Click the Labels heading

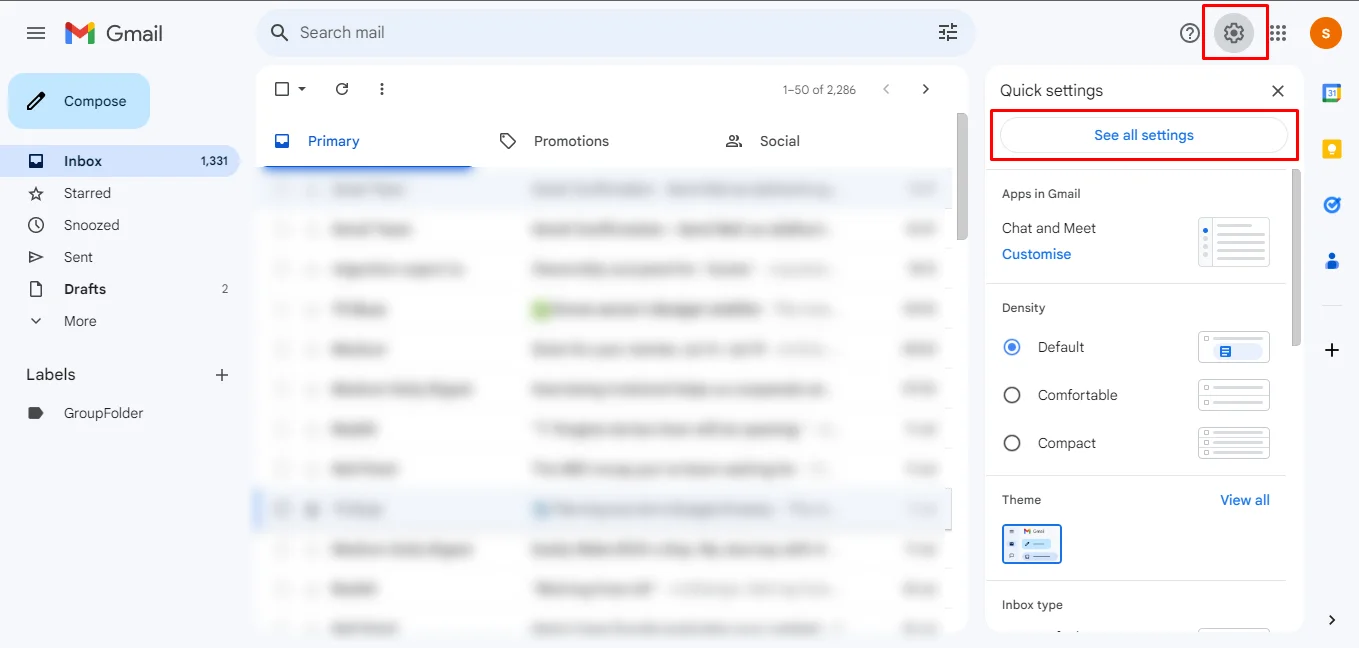(51, 375)
